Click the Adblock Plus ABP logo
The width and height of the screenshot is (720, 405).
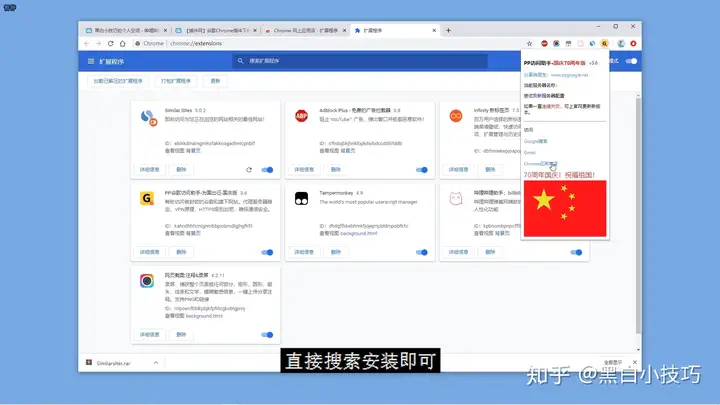coord(301,116)
